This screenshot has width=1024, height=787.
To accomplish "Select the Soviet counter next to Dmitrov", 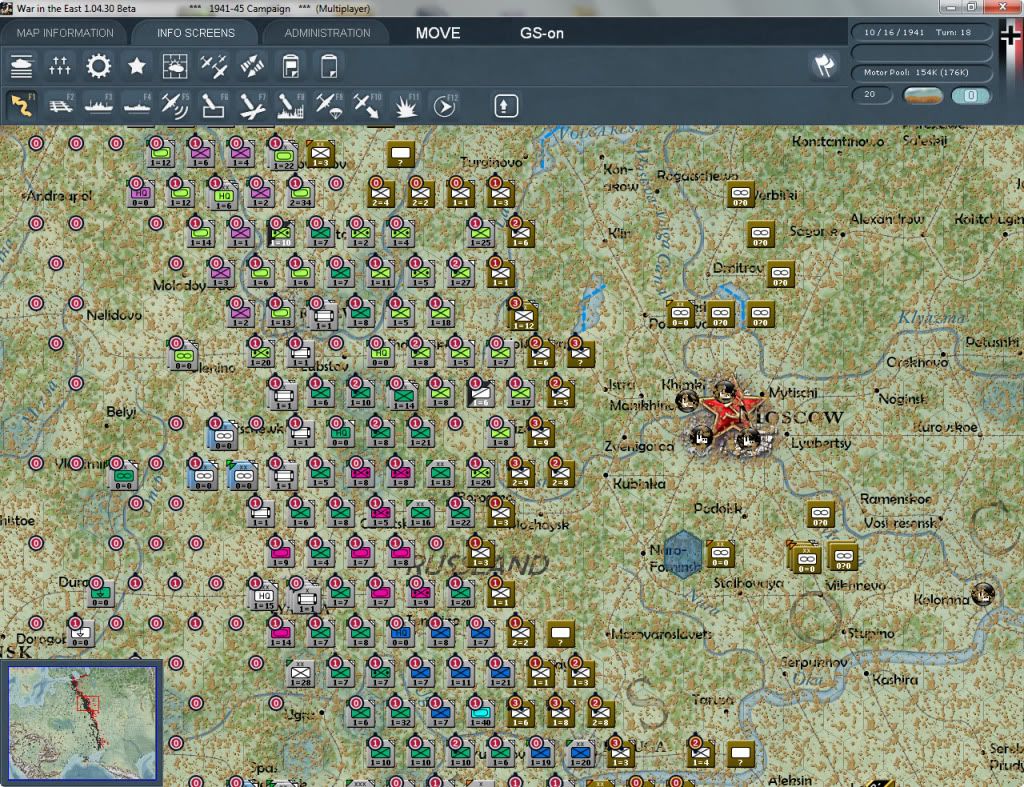I will point(780,274).
